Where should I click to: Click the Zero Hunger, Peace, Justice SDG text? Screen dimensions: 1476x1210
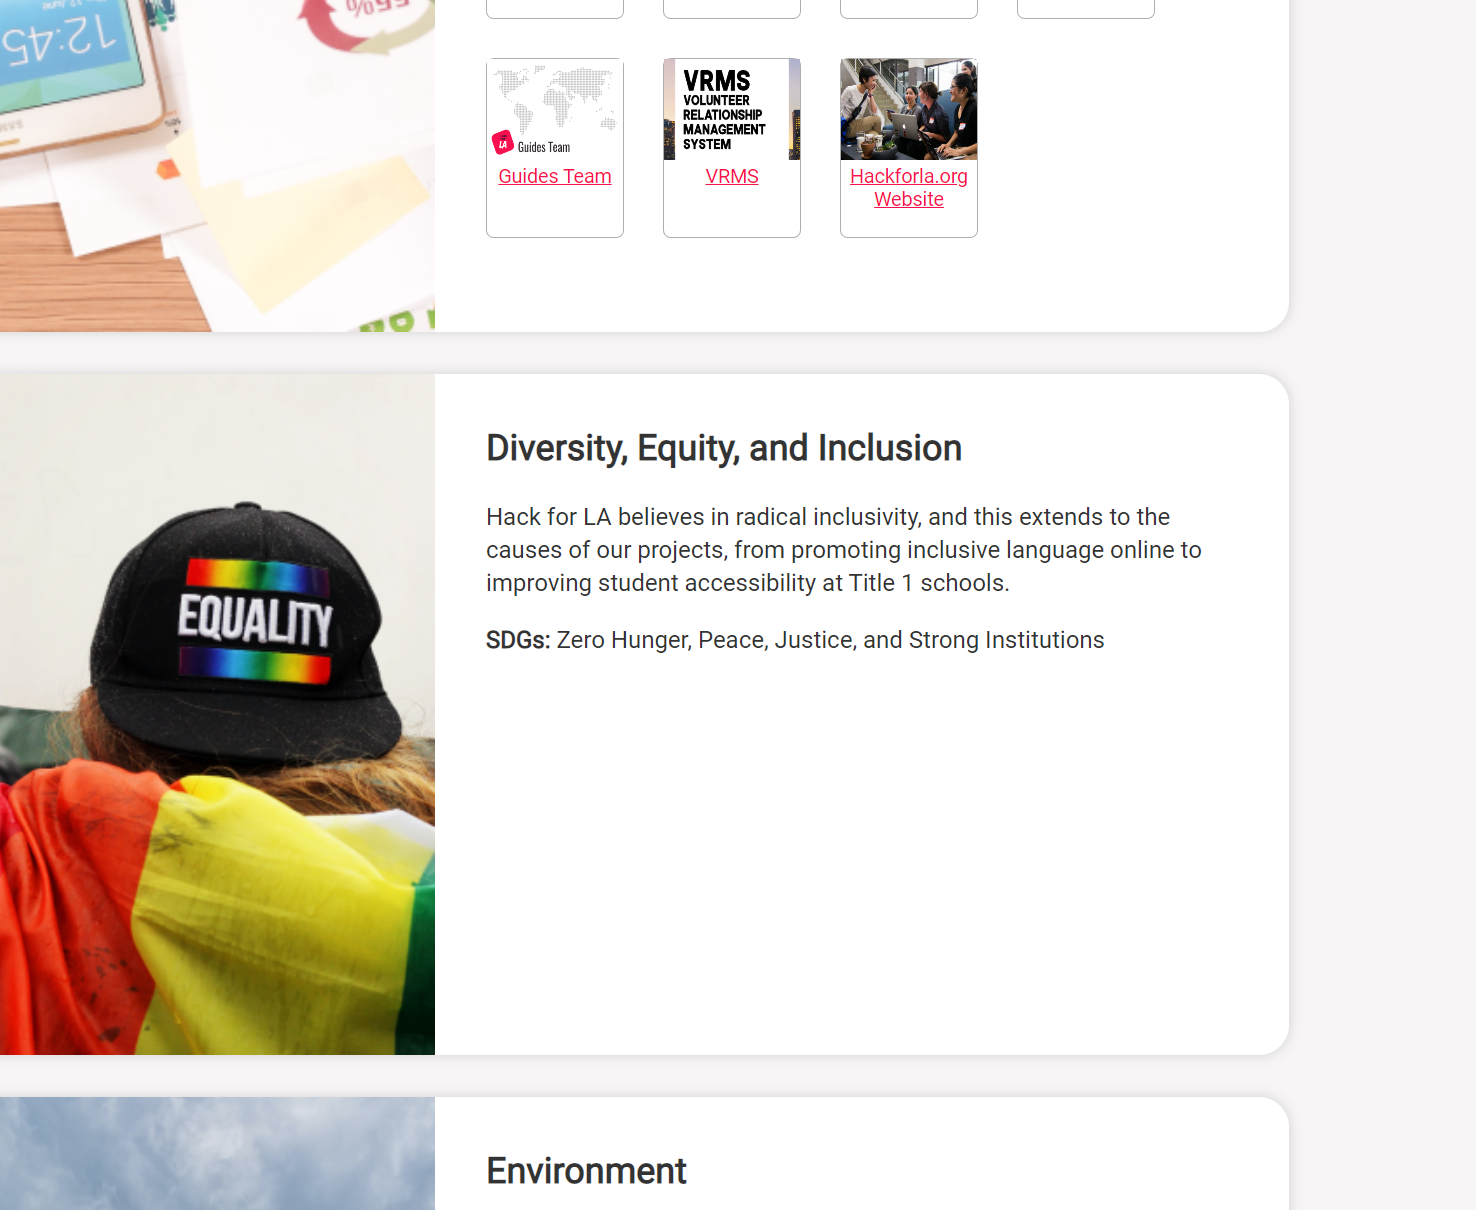coord(830,640)
